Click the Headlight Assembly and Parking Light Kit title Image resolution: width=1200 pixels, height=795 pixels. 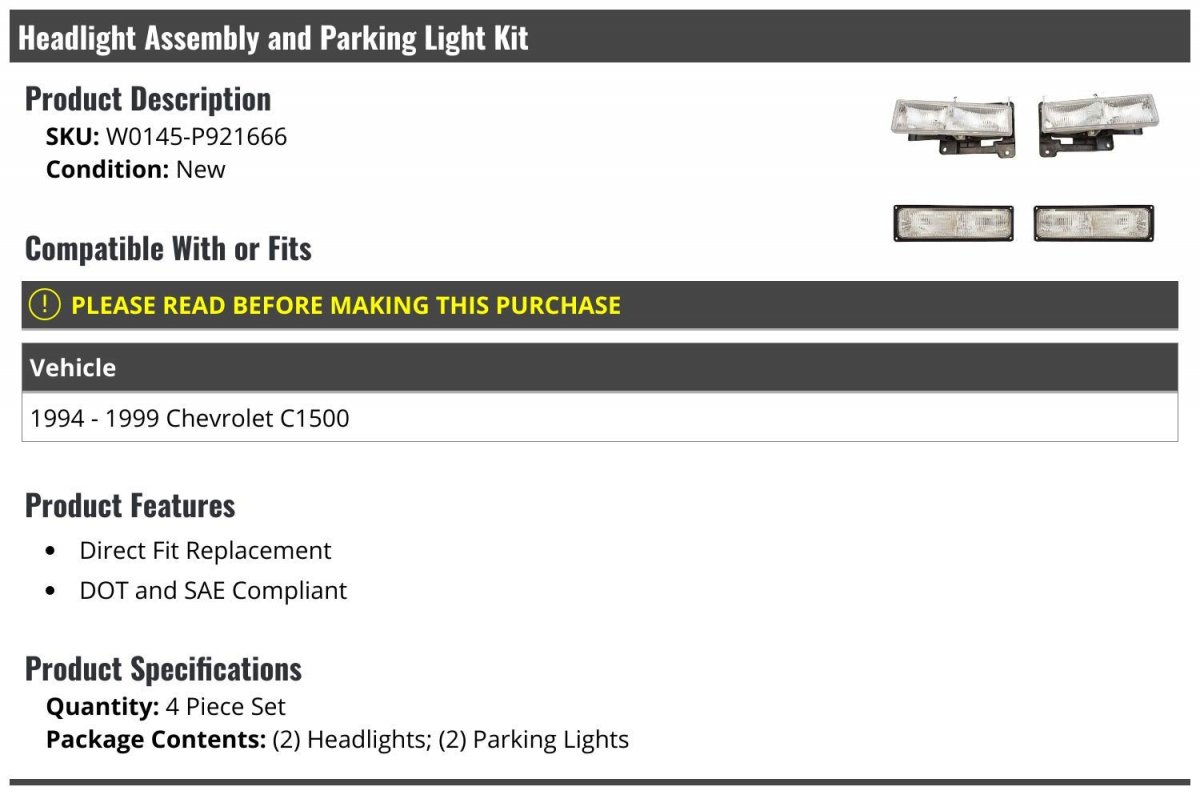pyautogui.click(x=273, y=38)
